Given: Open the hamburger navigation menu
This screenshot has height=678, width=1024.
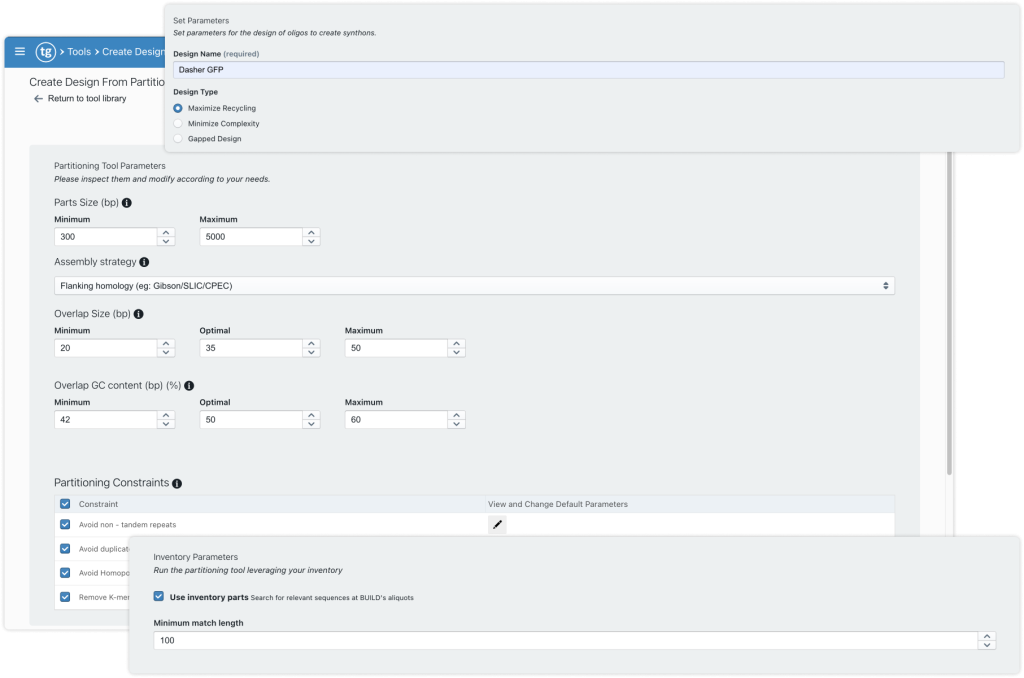Looking at the screenshot, I should click(19, 51).
